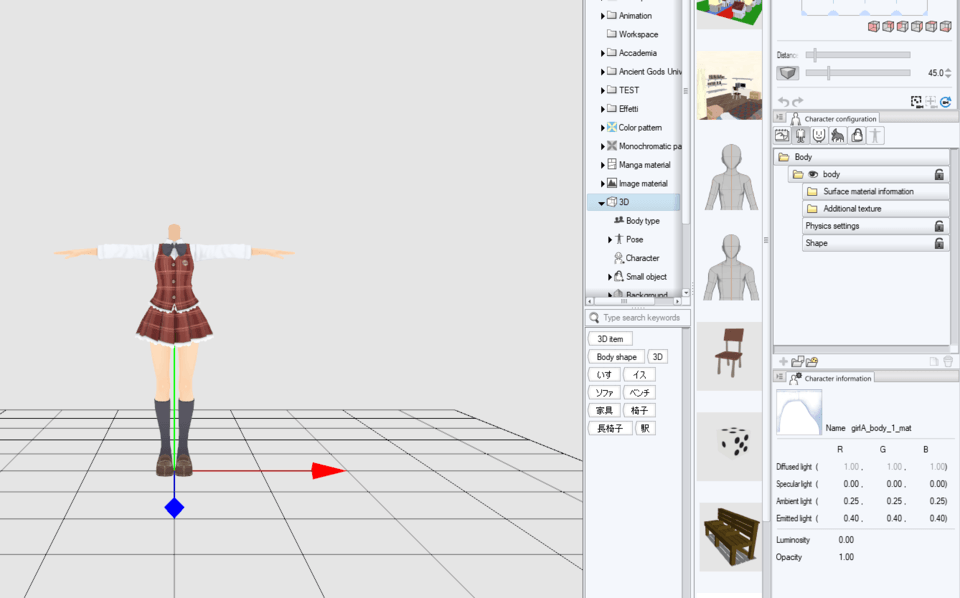Screen dimensions: 960x598
Task: Expand the Manga material arrow
Action: click(602, 165)
